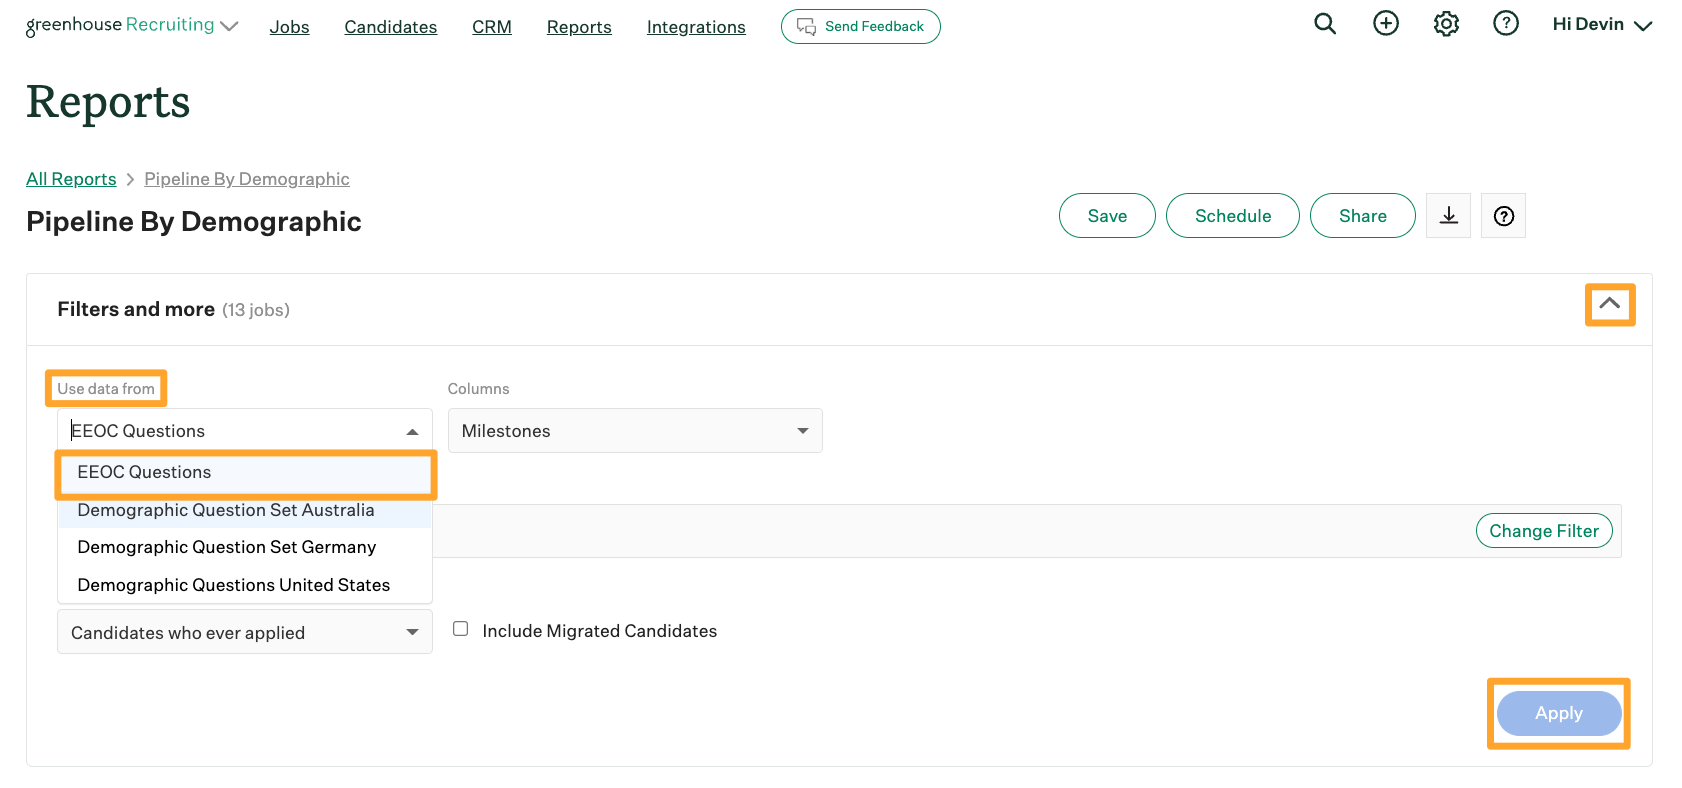
Task: Click the Include Migrated Candidates label
Action: 600,631
